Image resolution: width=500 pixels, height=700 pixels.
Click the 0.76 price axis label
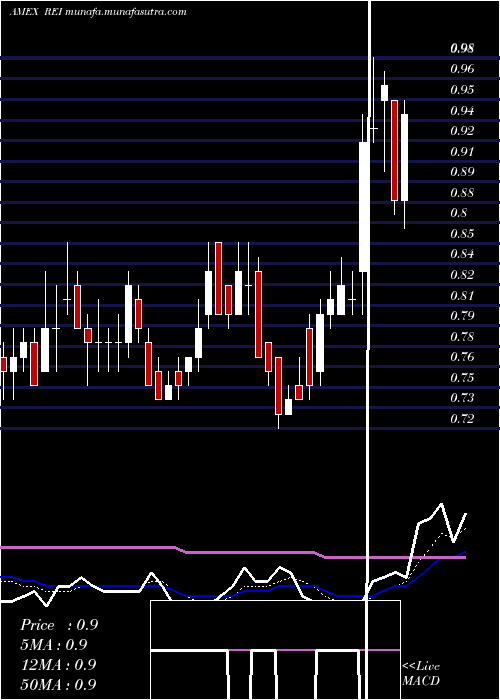coord(462,357)
